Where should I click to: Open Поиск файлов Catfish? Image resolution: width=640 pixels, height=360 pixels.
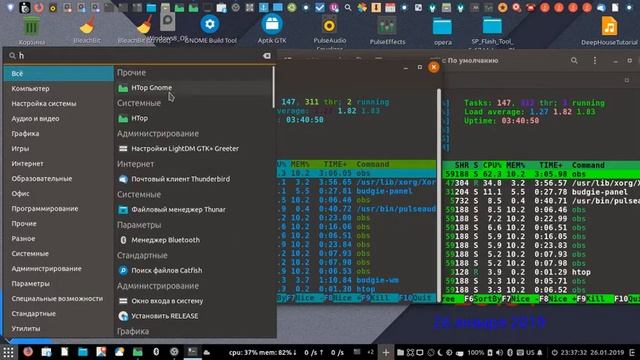194,271
